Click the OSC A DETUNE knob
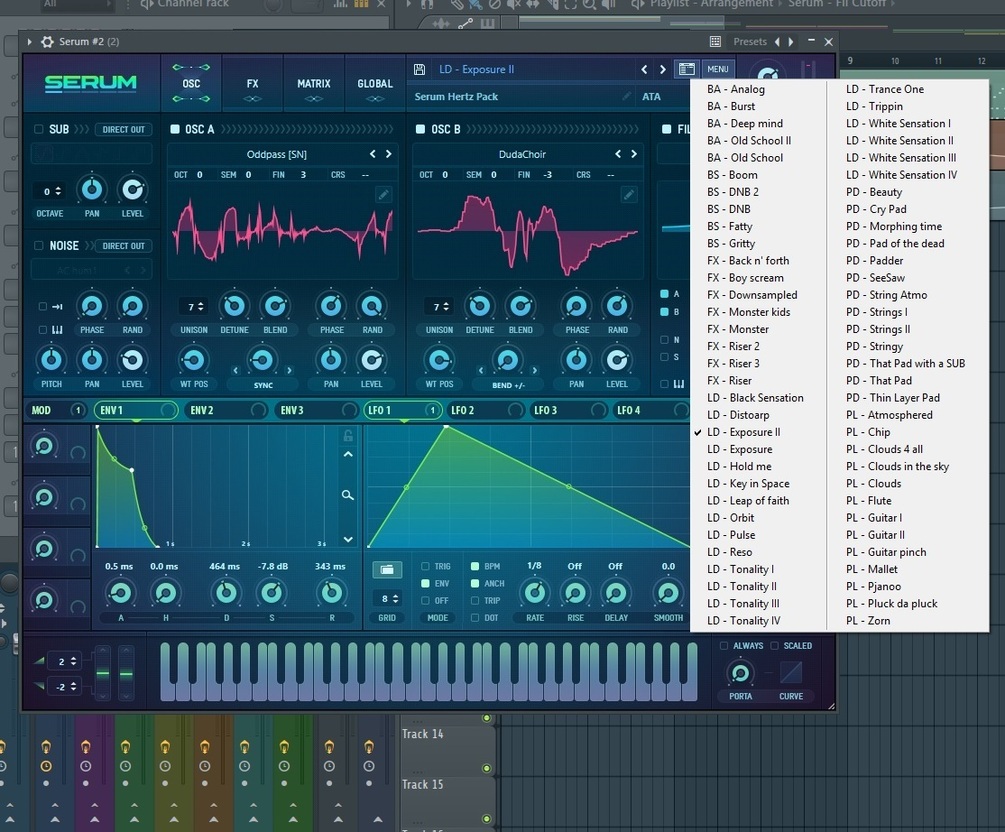The width and height of the screenshot is (1005, 832). pos(234,306)
